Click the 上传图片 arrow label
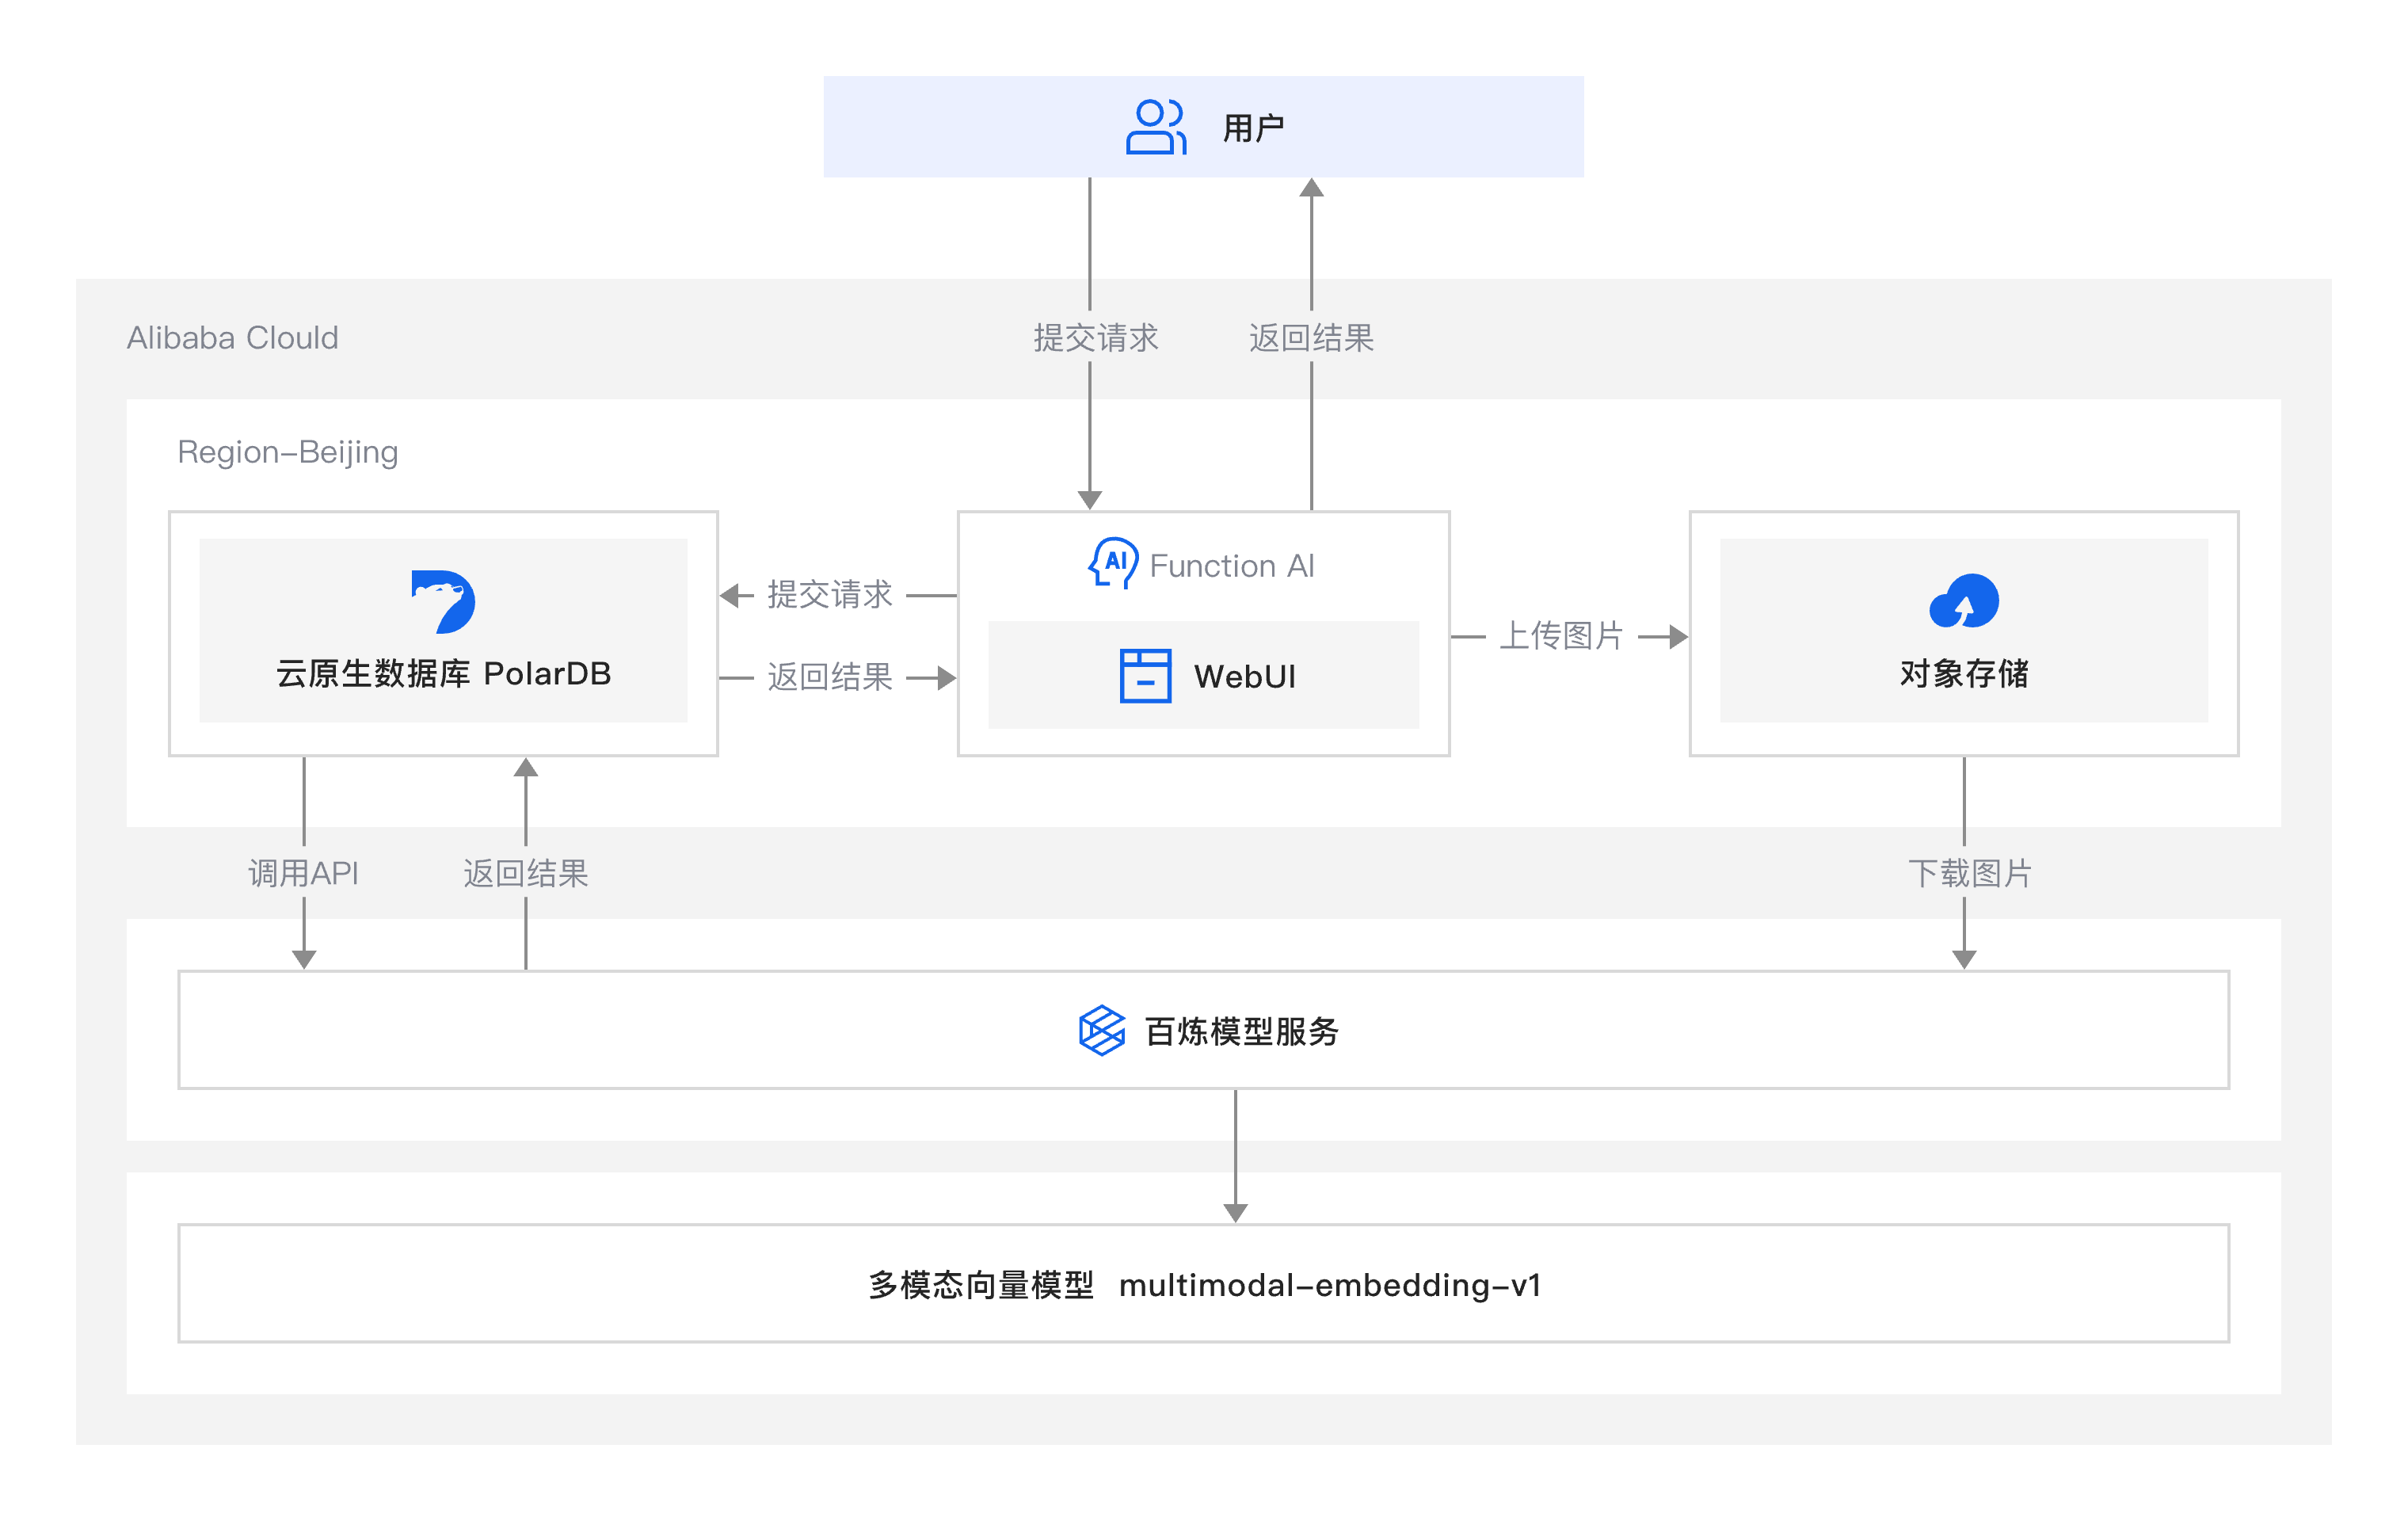The width and height of the screenshot is (2408, 1521). pos(1561,636)
